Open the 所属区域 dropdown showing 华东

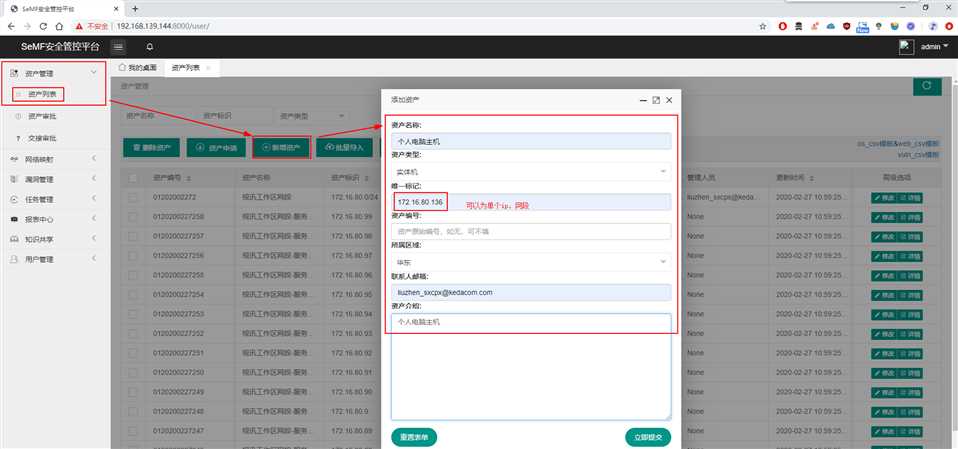pos(530,262)
